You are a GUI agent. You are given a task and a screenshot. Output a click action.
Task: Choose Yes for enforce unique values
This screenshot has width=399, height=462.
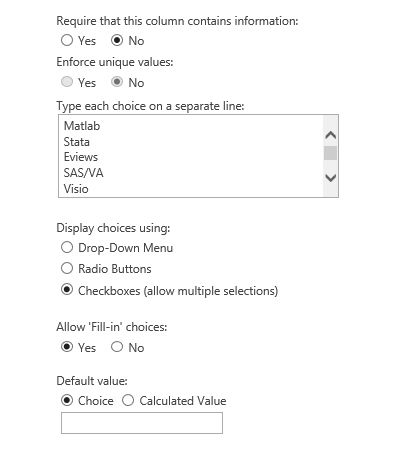(67, 82)
